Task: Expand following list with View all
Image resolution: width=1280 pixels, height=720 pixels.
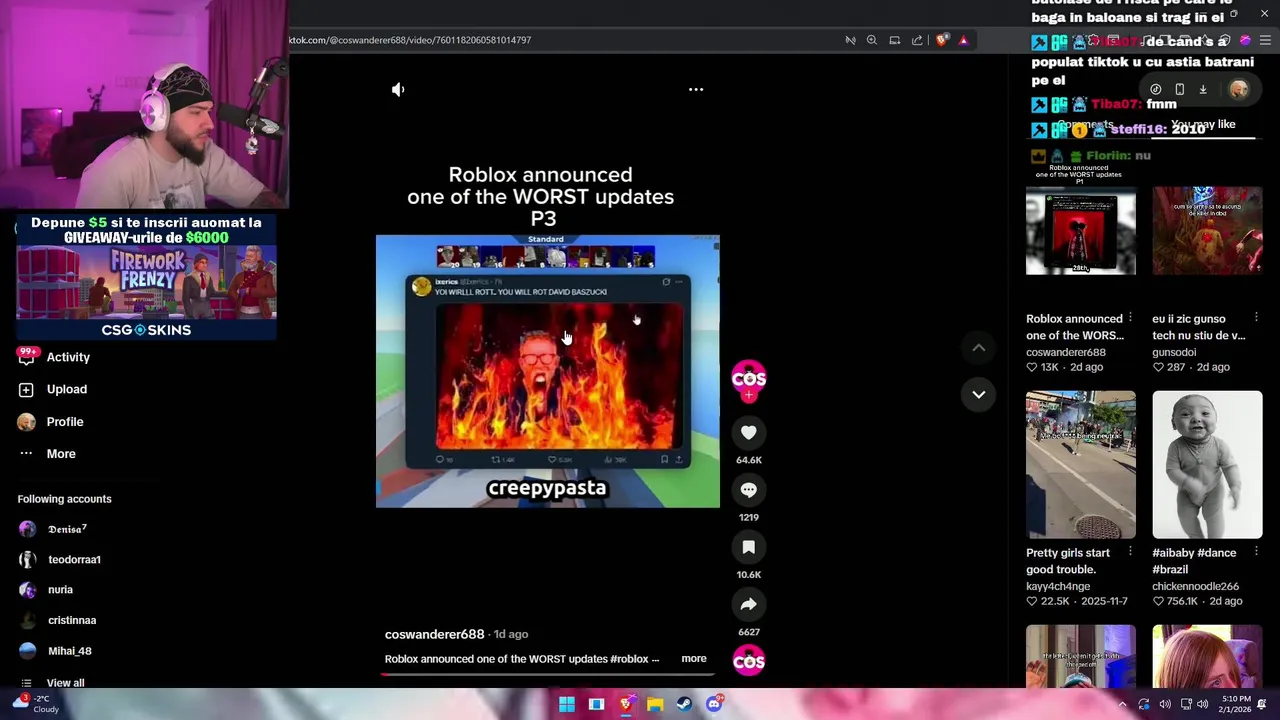Action: pyautogui.click(x=52, y=683)
